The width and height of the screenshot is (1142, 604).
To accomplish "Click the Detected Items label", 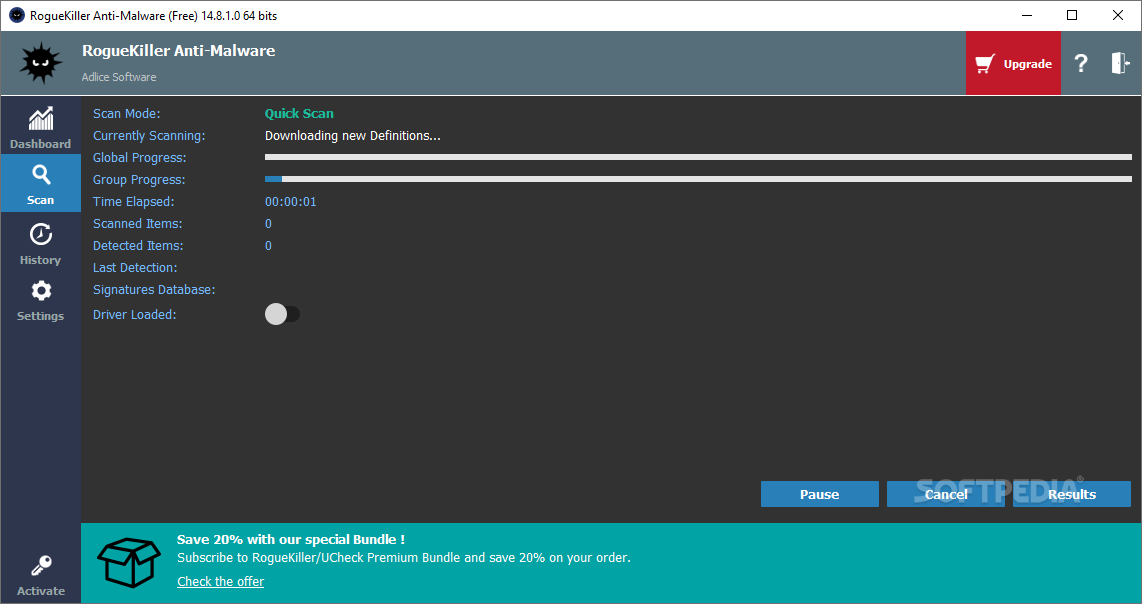I will point(138,246).
